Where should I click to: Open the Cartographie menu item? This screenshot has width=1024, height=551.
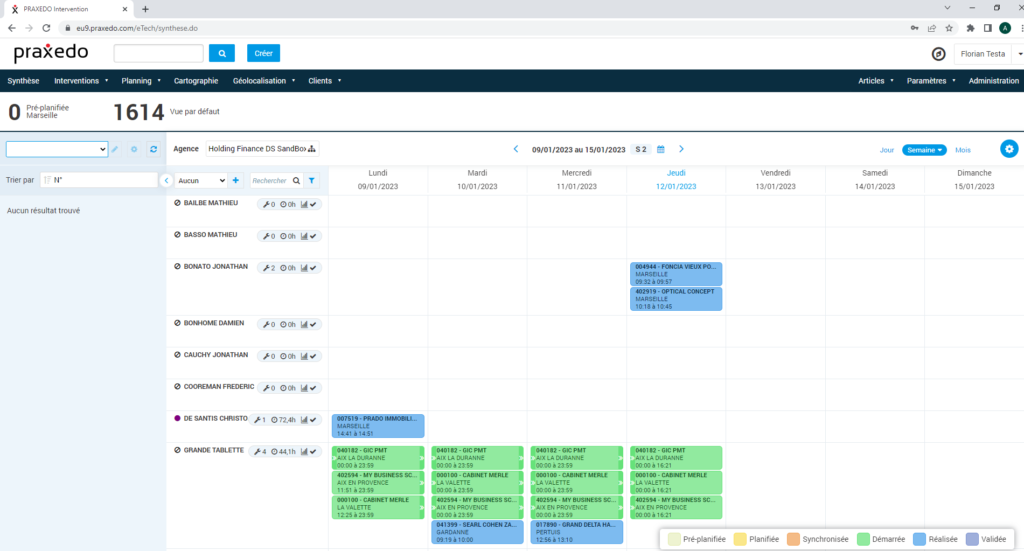[x=196, y=81]
